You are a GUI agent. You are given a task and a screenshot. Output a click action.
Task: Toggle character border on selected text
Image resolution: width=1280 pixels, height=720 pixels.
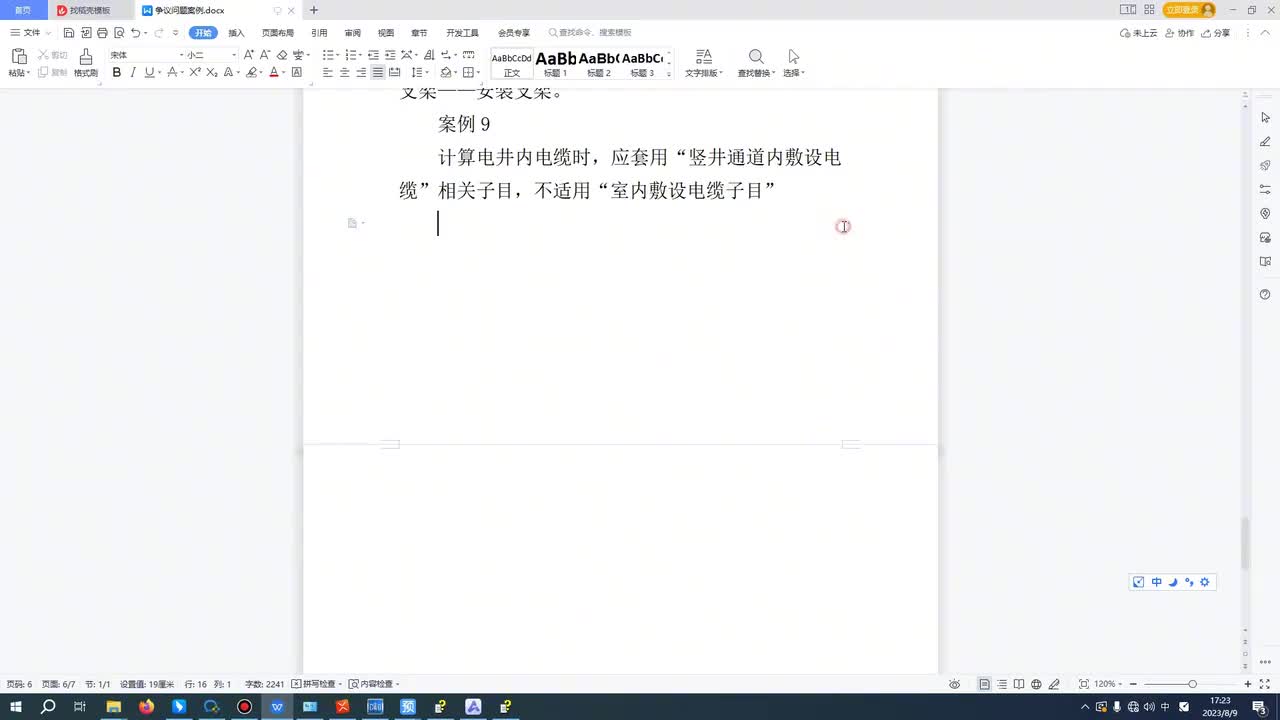pos(297,73)
